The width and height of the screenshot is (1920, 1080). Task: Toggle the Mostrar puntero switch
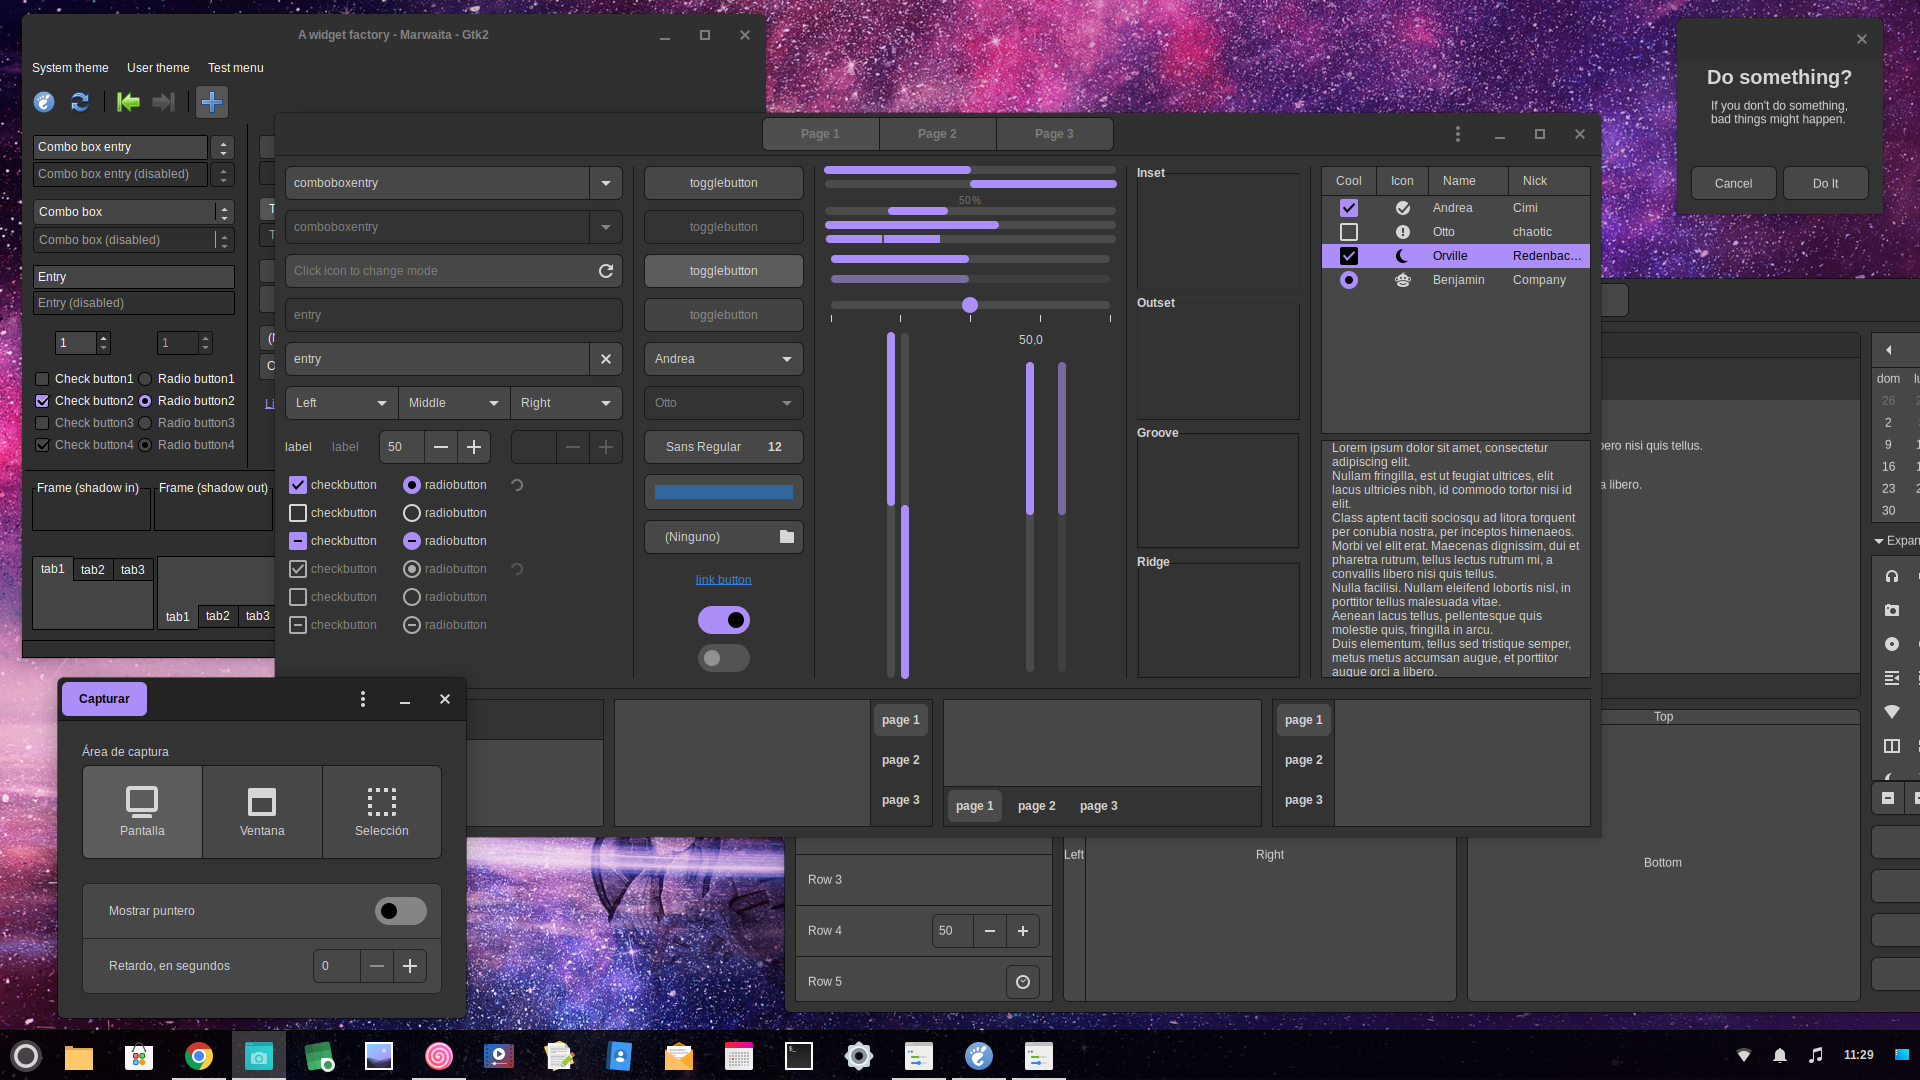(400, 911)
